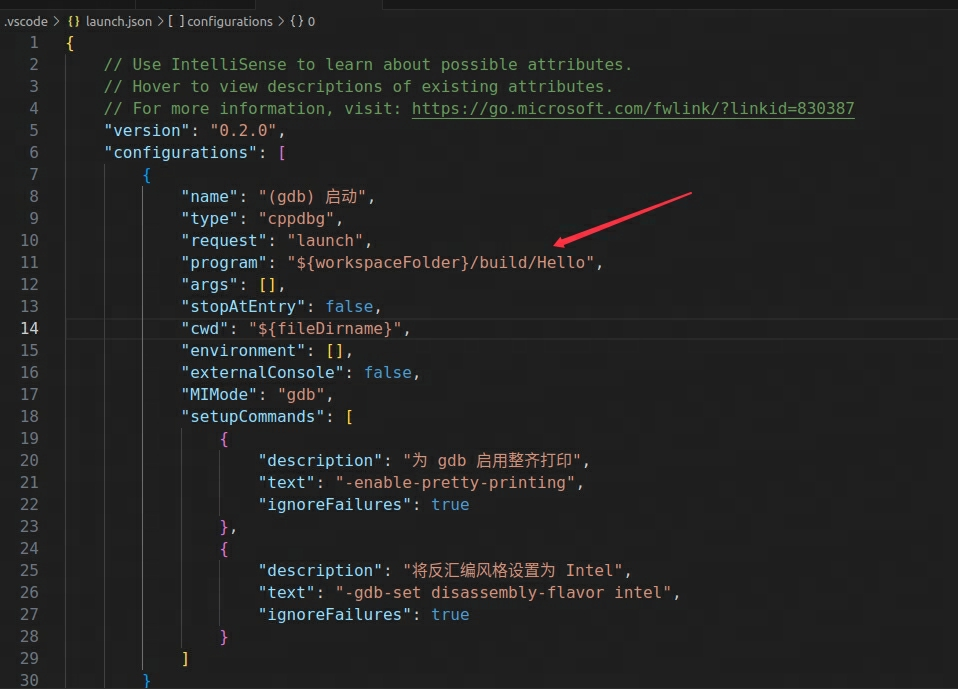Viewport: 958px width, 689px height.
Task: Click the false value of stopAtEntry
Action: coord(349,307)
